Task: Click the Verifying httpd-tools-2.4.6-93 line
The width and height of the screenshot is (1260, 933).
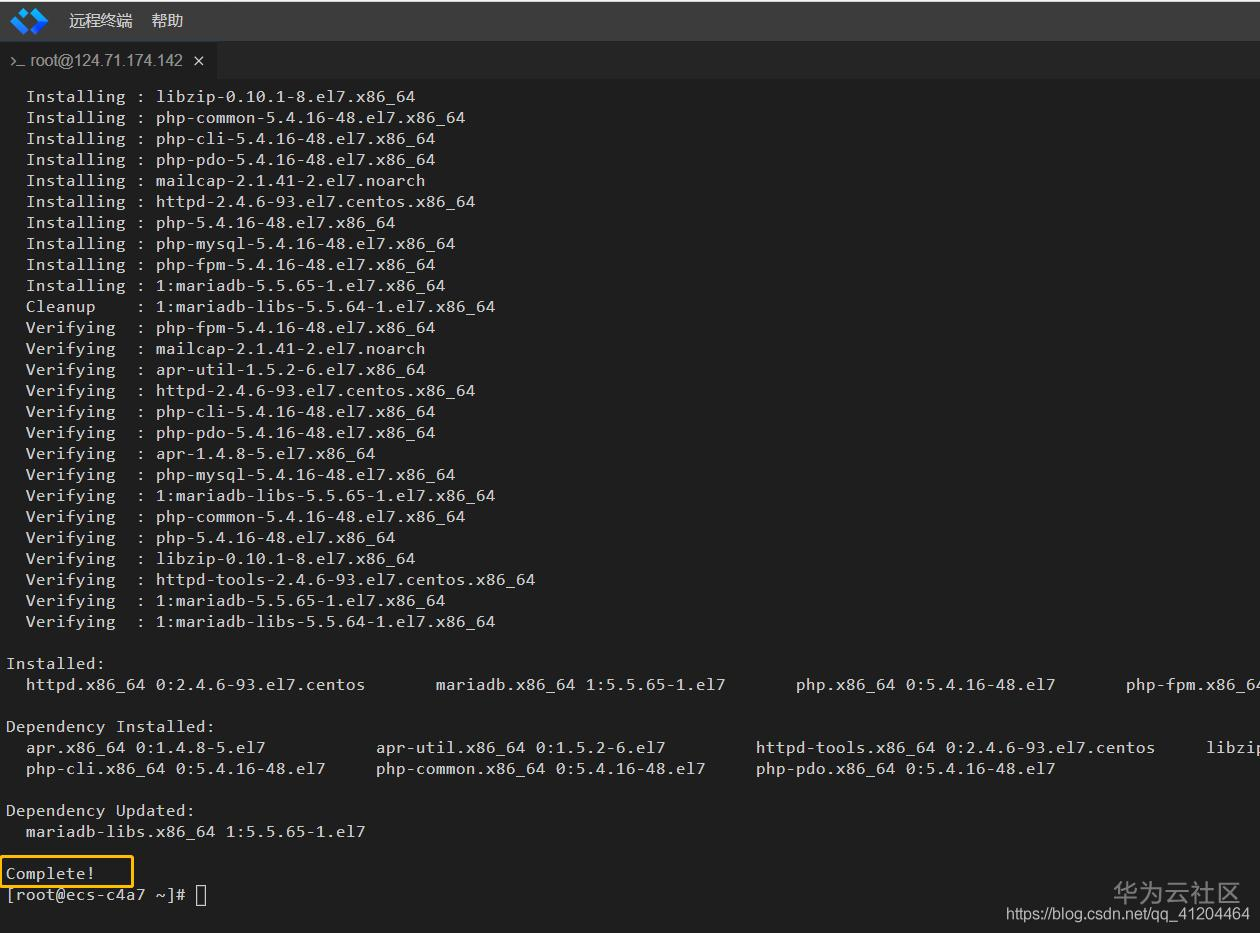Action: tap(280, 580)
